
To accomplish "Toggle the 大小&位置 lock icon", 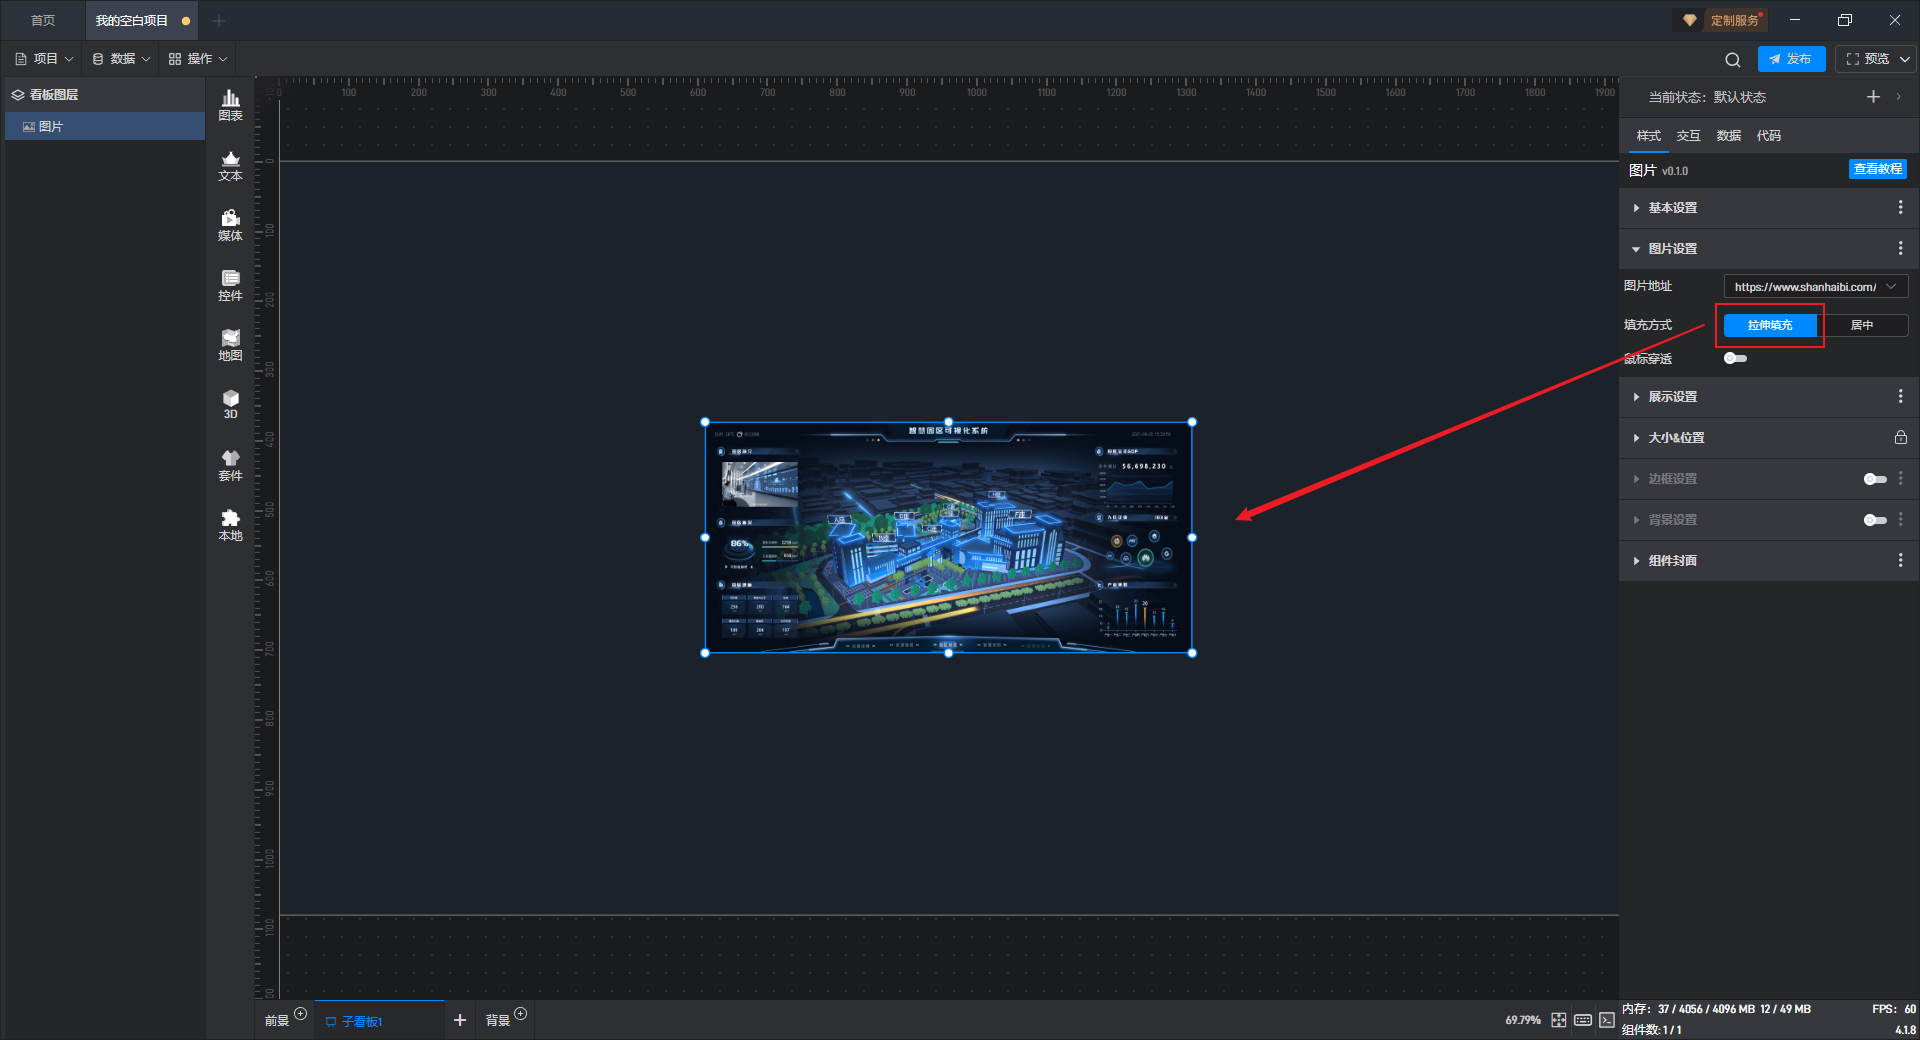I will (x=1900, y=437).
